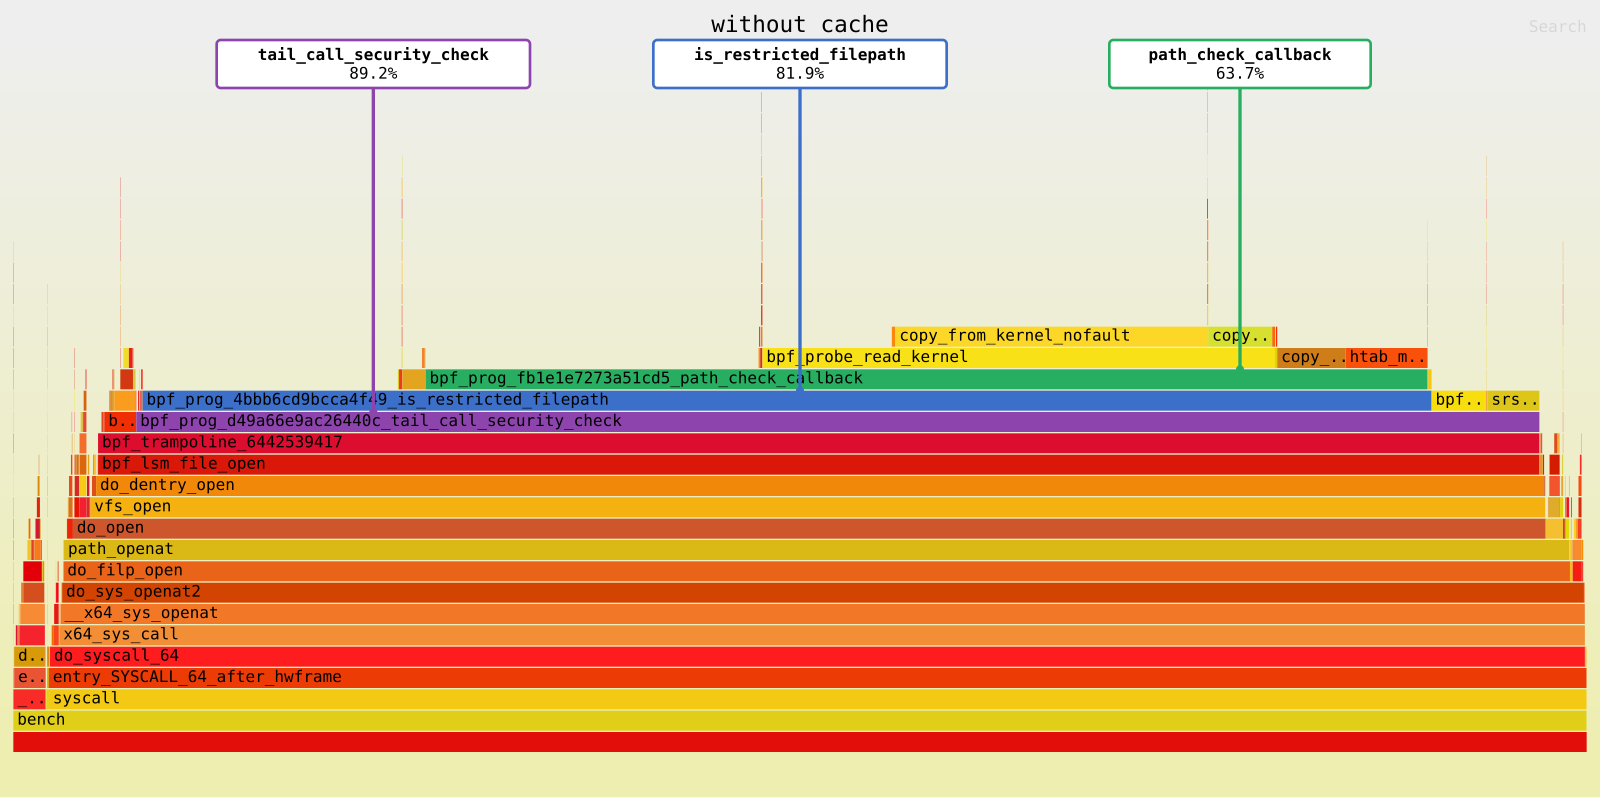
Task: Click the x64_sys_call frame
Action: [822, 635]
